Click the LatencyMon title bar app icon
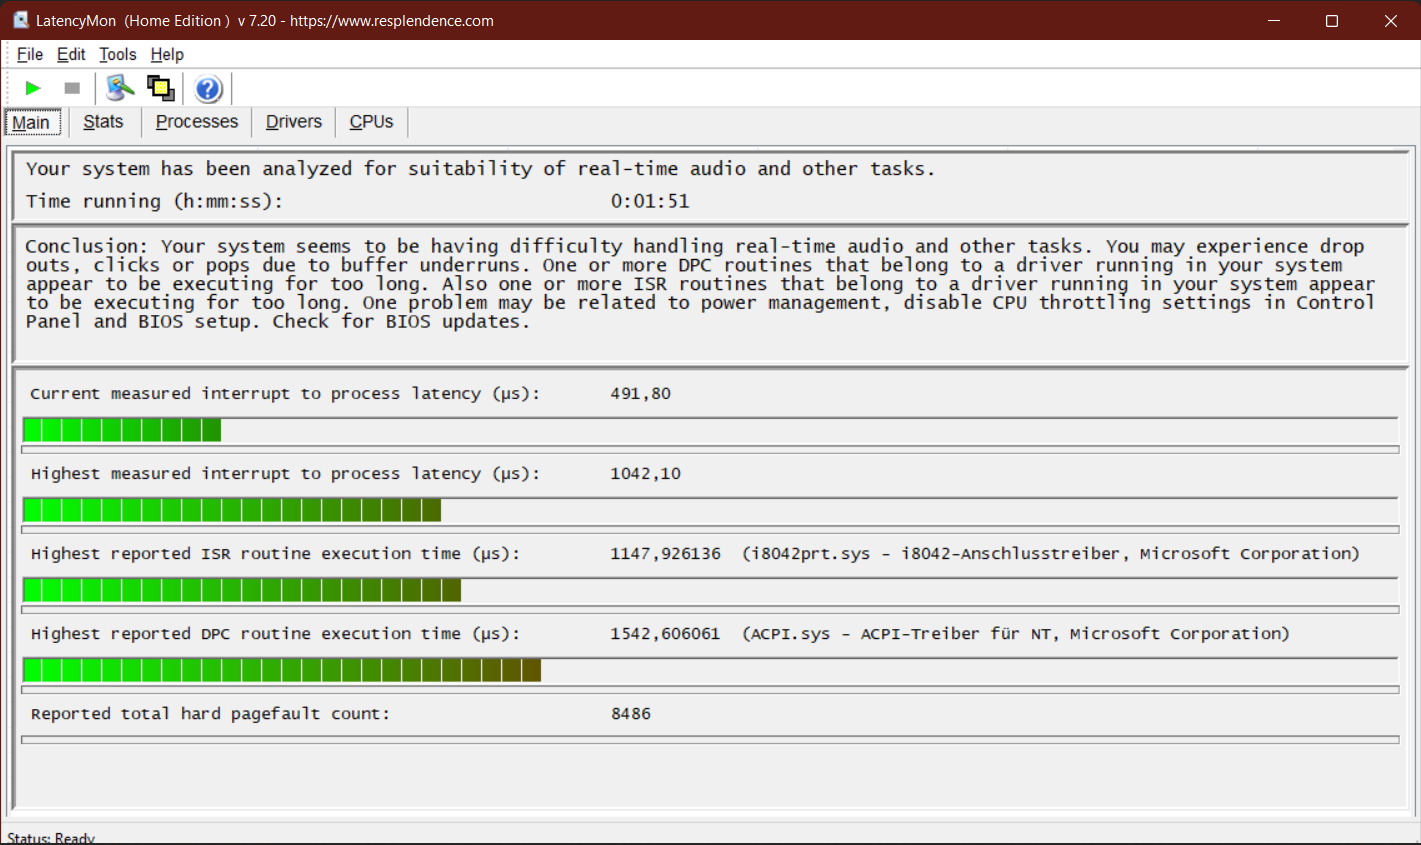The height and width of the screenshot is (845, 1421). (20, 20)
